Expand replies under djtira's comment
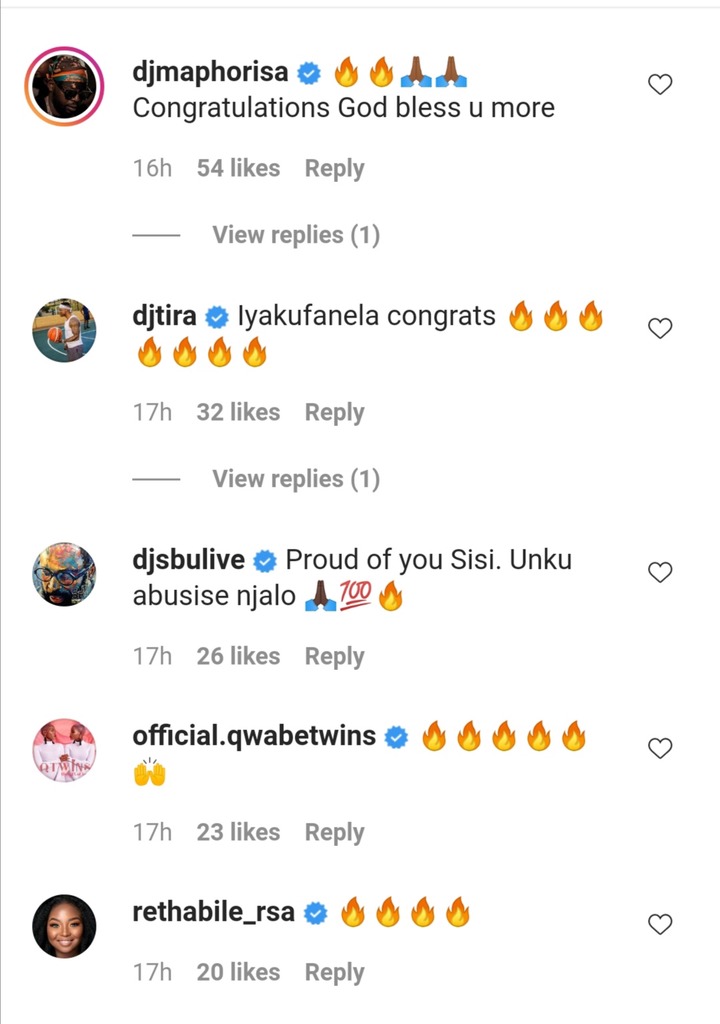The image size is (720, 1024). 296,479
